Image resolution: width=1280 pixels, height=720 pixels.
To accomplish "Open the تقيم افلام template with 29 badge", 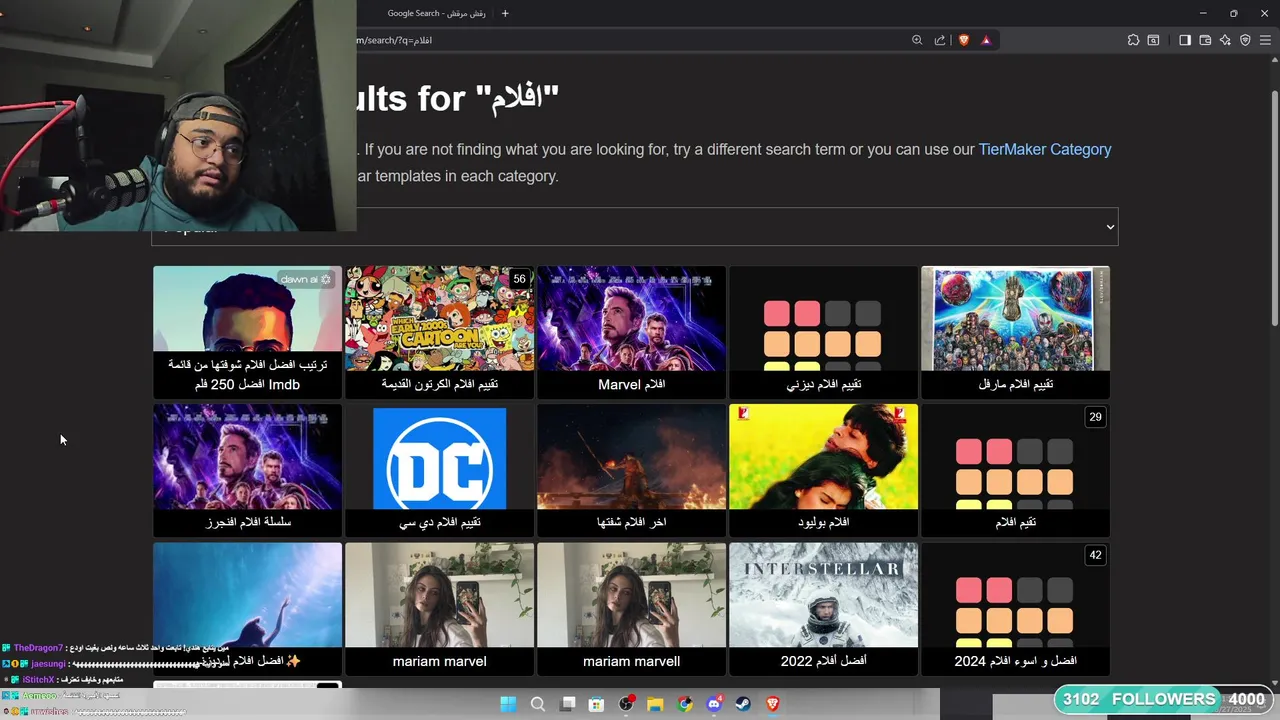I will pos(1015,470).
